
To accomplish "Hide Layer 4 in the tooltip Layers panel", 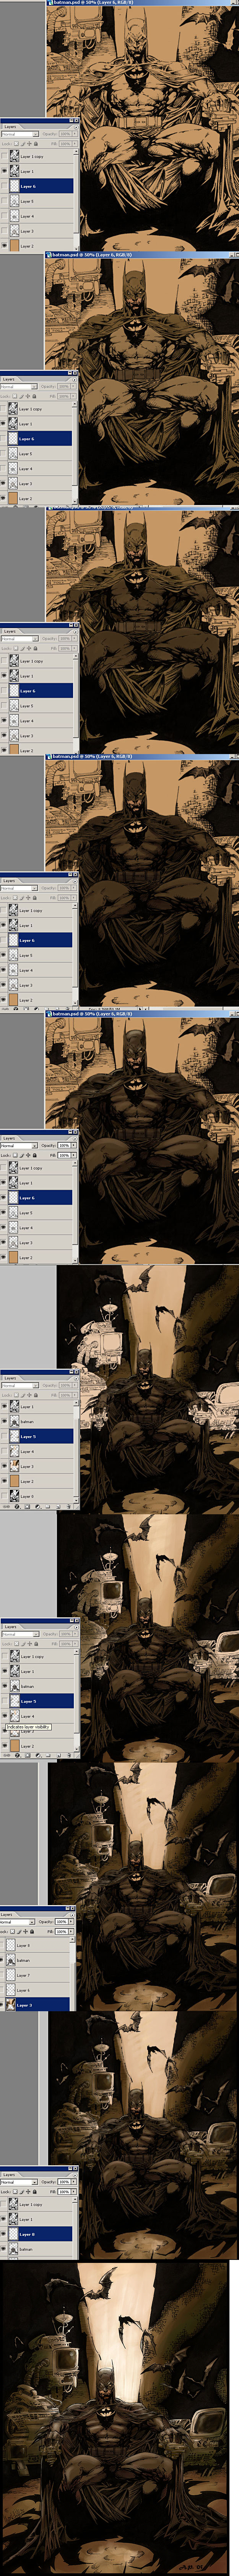I will click(5, 1716).
